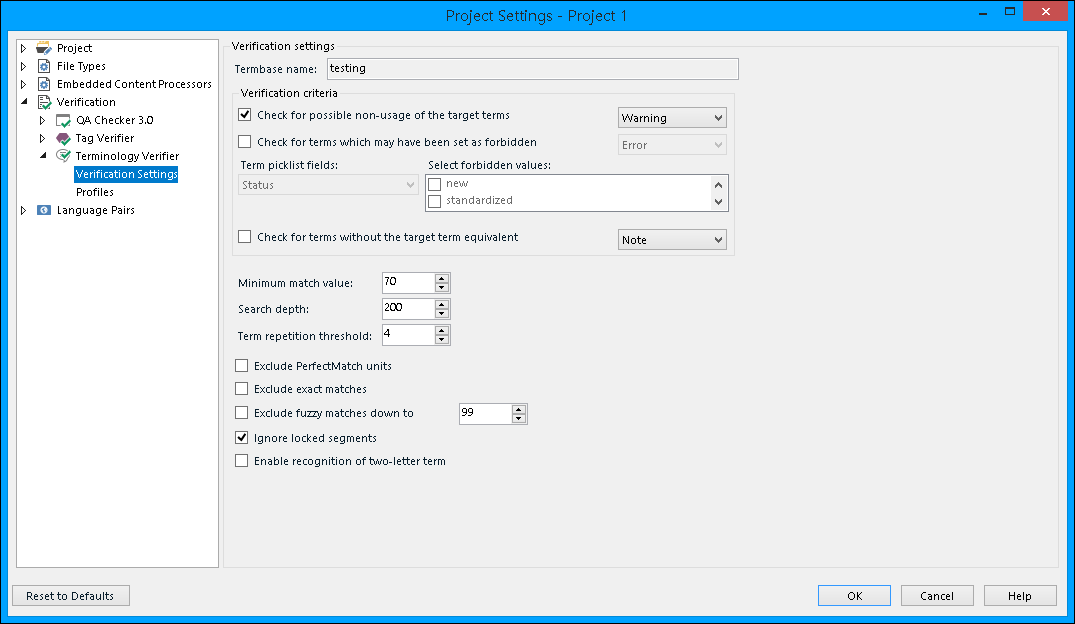Collapse the Verification tree node

point(24,101)
